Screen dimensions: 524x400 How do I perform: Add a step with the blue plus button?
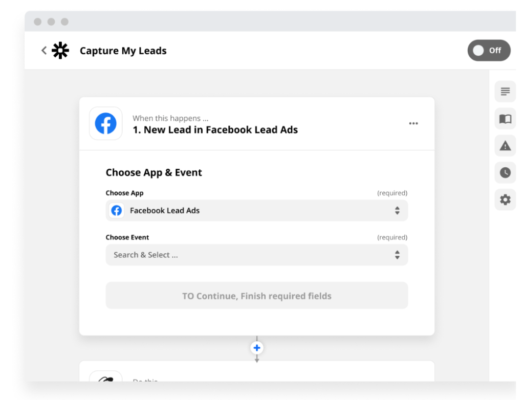pos(257,348)
